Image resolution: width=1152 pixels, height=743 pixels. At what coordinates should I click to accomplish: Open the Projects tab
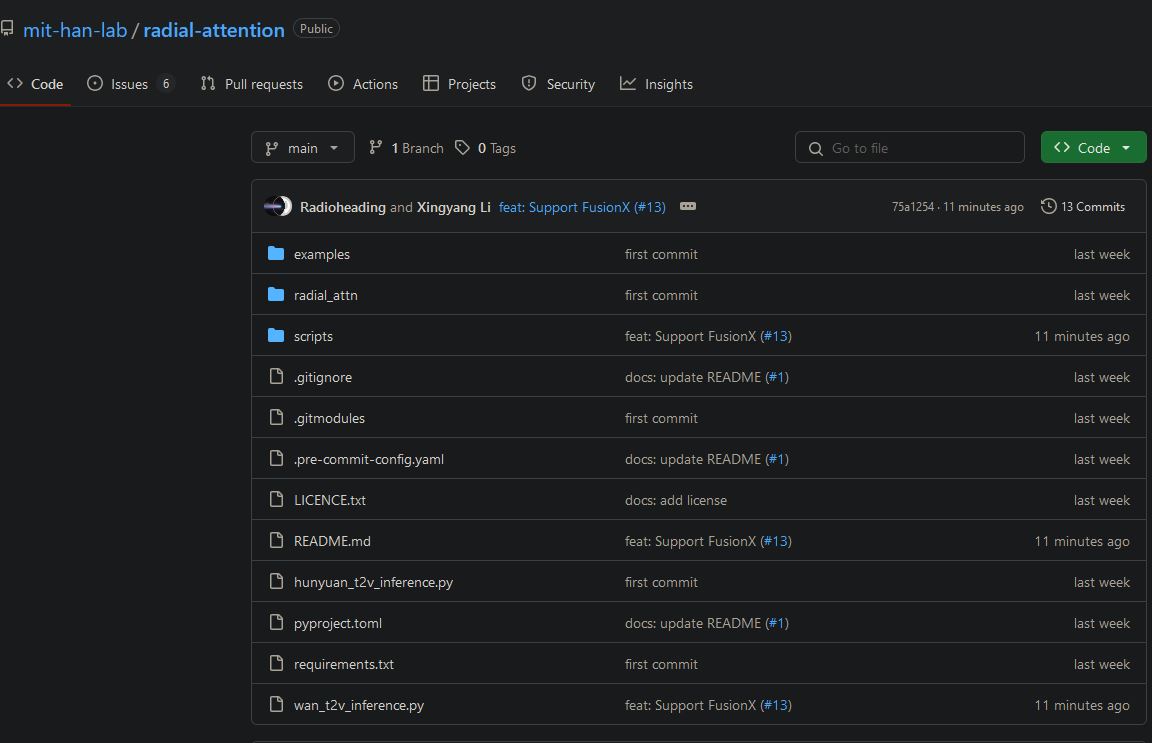460,84
